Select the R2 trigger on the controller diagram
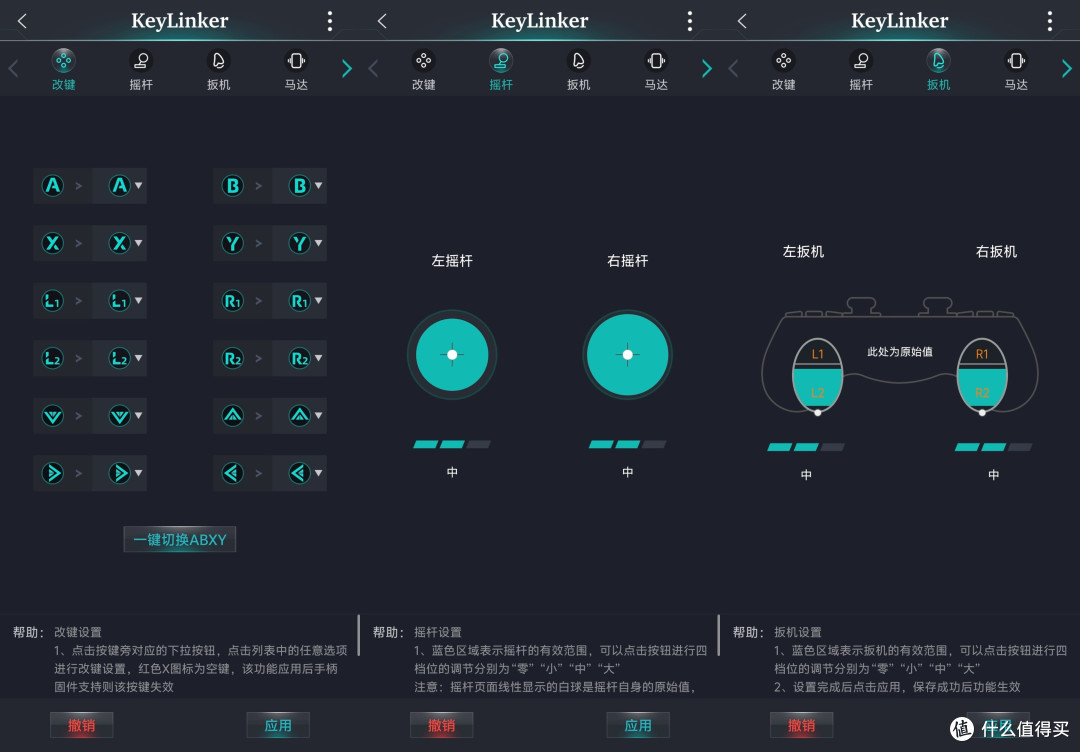This screenshot has width=1080, height=752. click(x=982, y=390)
